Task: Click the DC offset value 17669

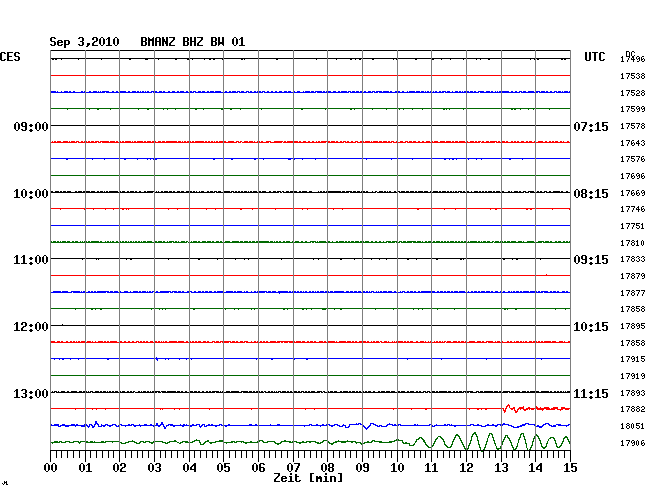Action: point(633,193)
